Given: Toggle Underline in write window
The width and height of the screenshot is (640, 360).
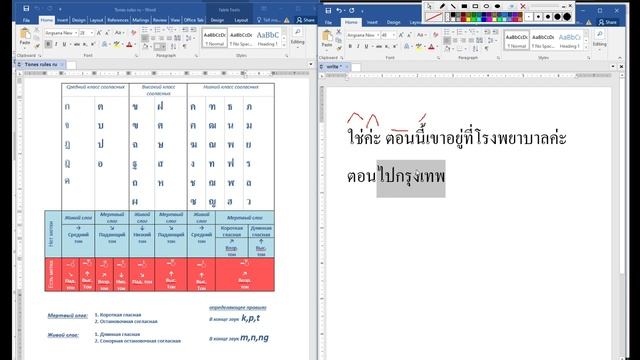Looking at the screenshot, I should 366,47.
